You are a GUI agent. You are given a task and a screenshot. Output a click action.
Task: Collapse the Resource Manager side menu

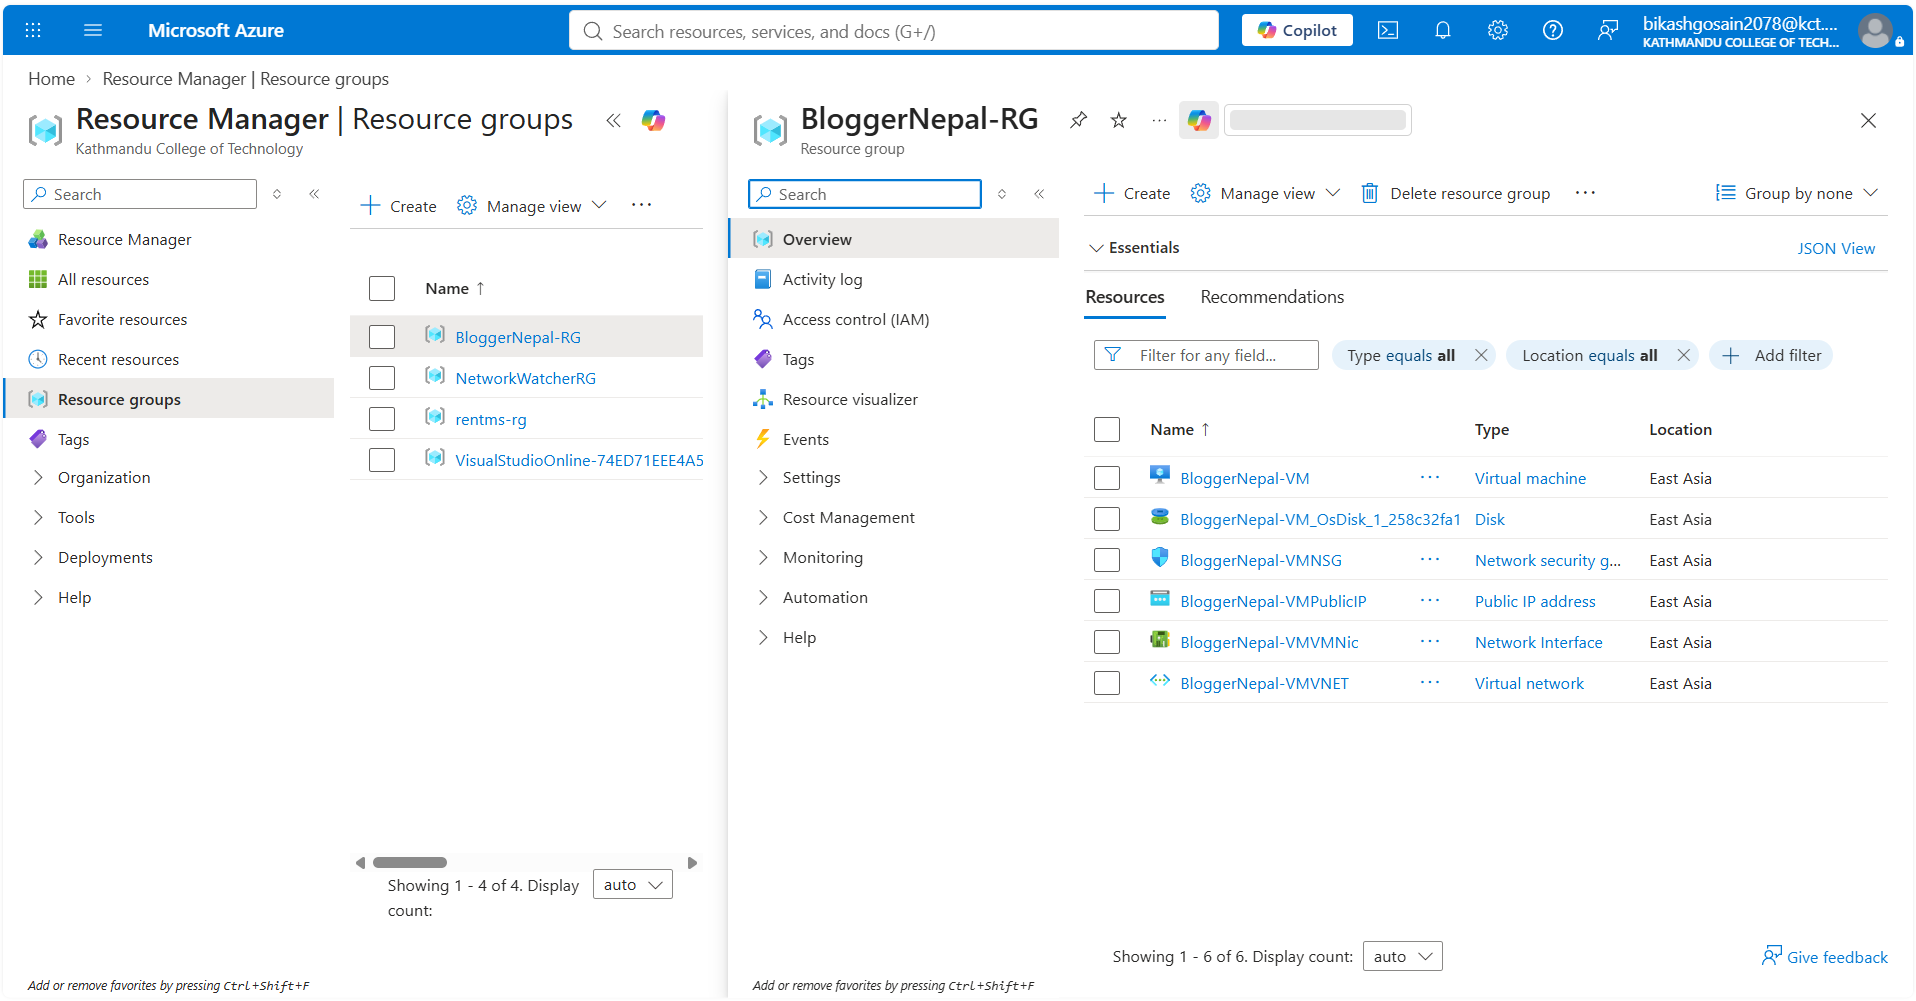click(x=314, y=194)
